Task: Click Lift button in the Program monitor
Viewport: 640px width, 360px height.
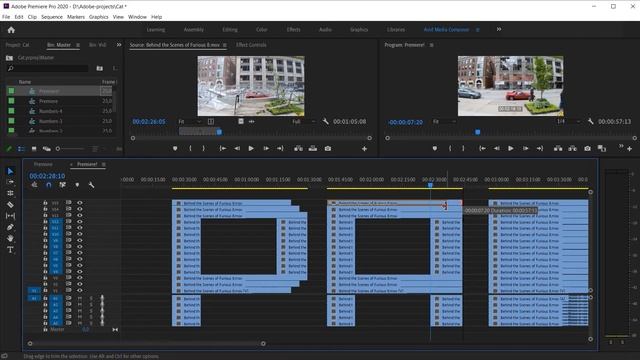Action: (558, 149)
